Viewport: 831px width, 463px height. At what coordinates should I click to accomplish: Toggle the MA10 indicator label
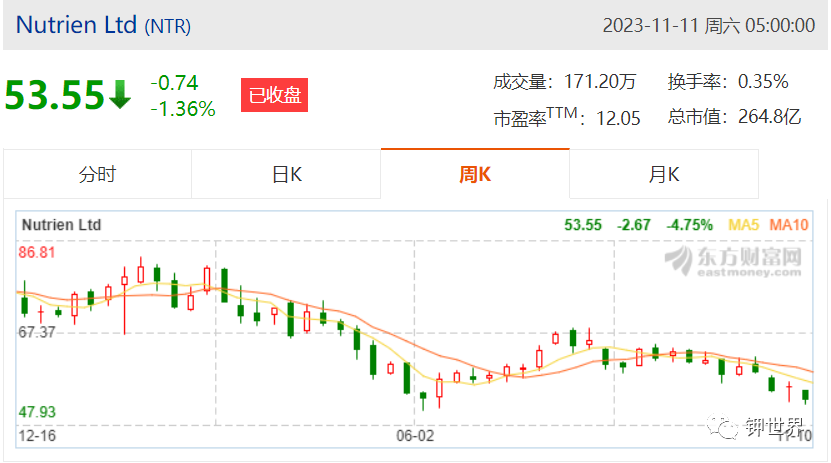click(x=789, y=225)
